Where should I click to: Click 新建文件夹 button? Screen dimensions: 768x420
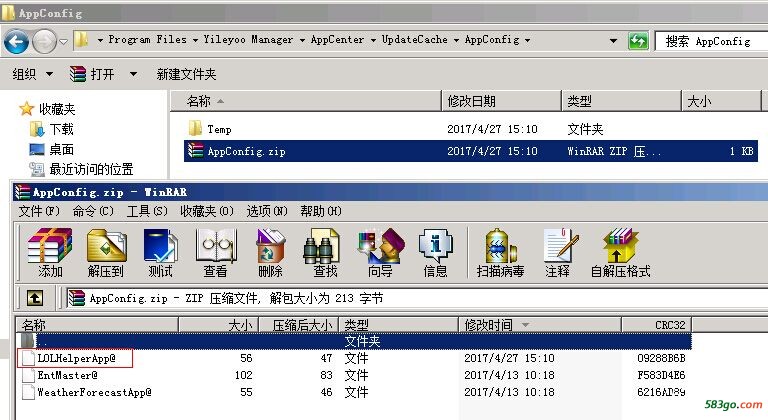[186, 74]
